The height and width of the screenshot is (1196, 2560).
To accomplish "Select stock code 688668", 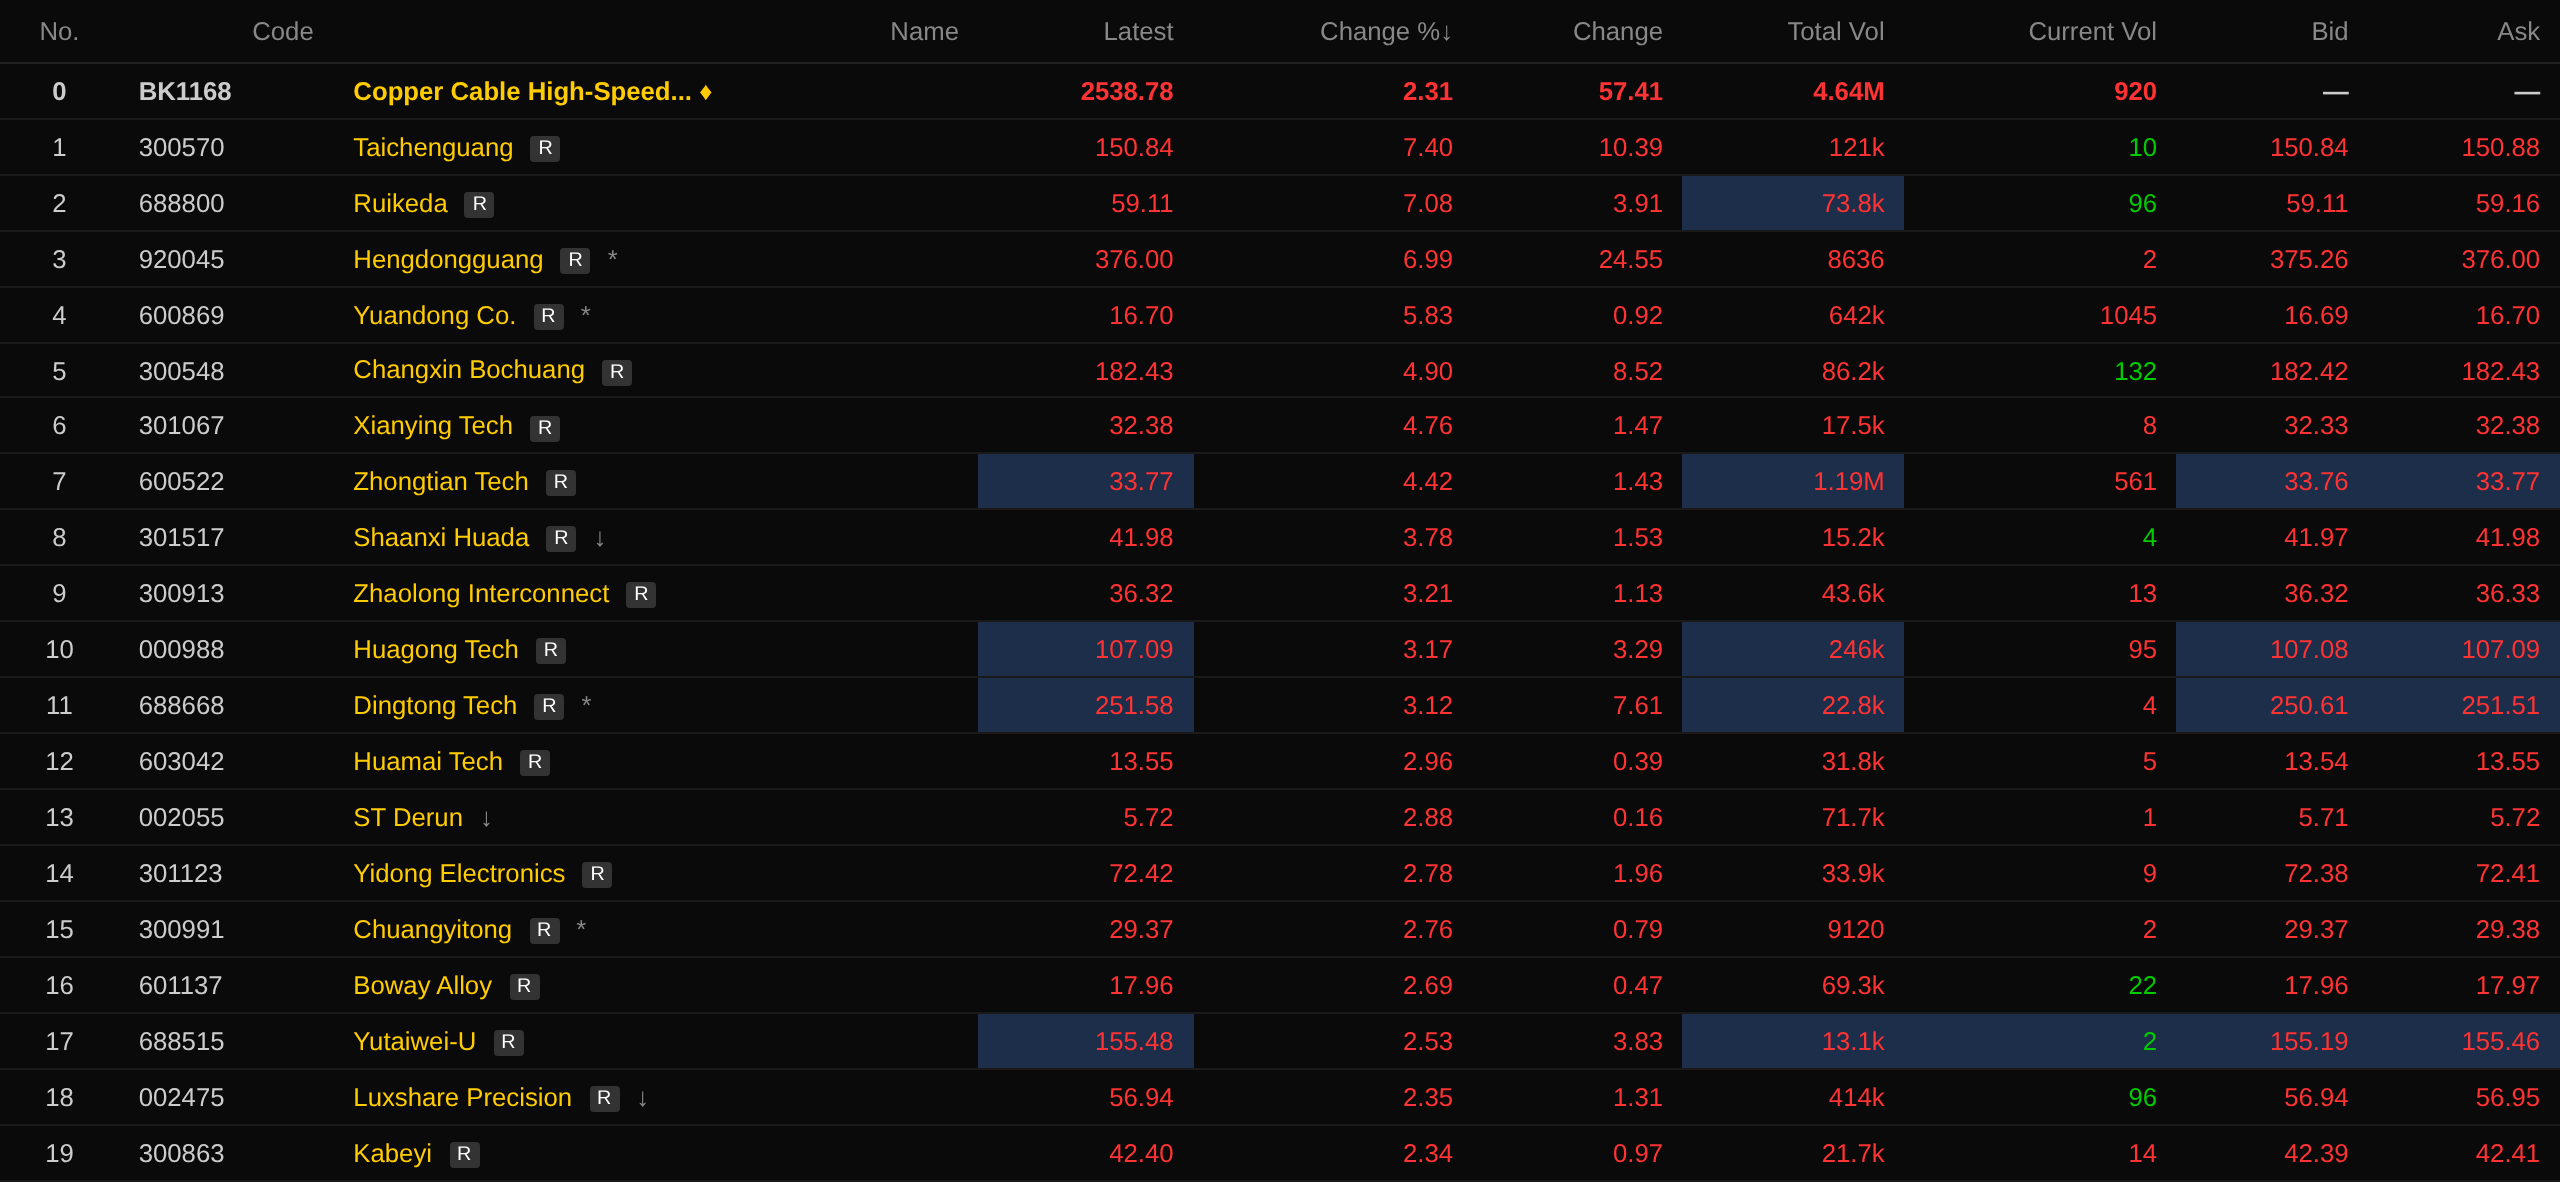I will click(x=182, y=706).
